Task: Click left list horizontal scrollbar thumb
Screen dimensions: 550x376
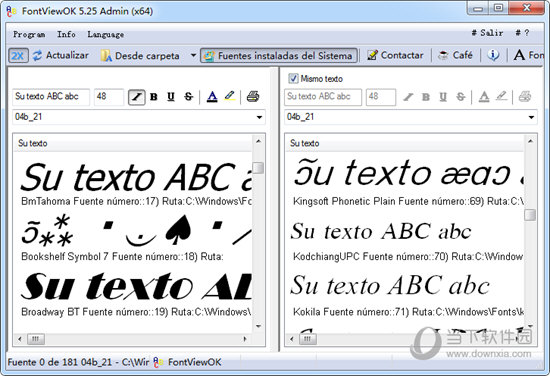Action: click(x=35, y=339)
